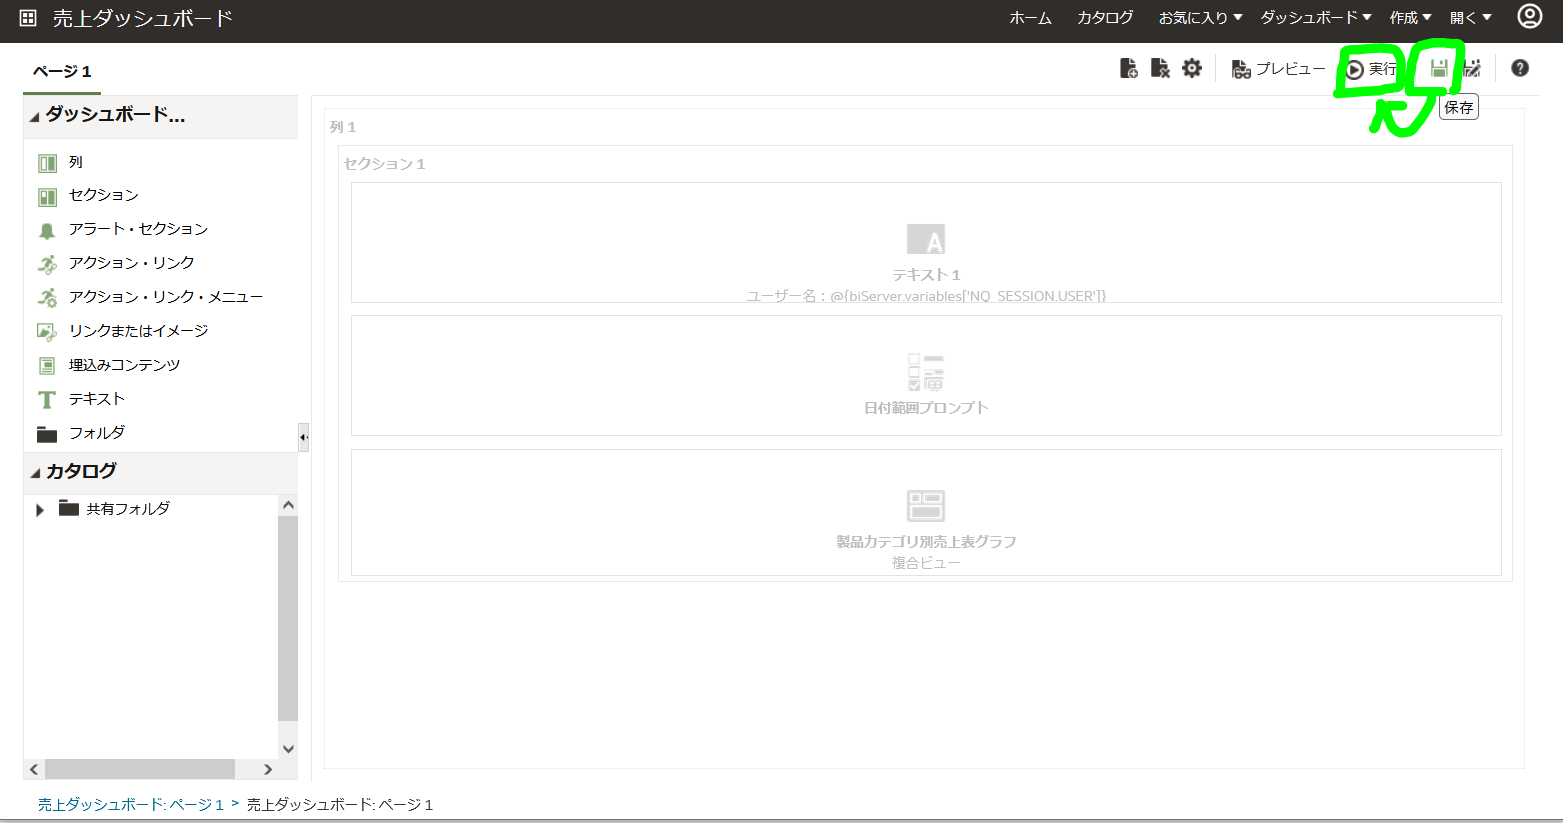Choose the アクション・リンク・メニュー icon
The height and width of the screenshot is (823, 1563).
47,298
